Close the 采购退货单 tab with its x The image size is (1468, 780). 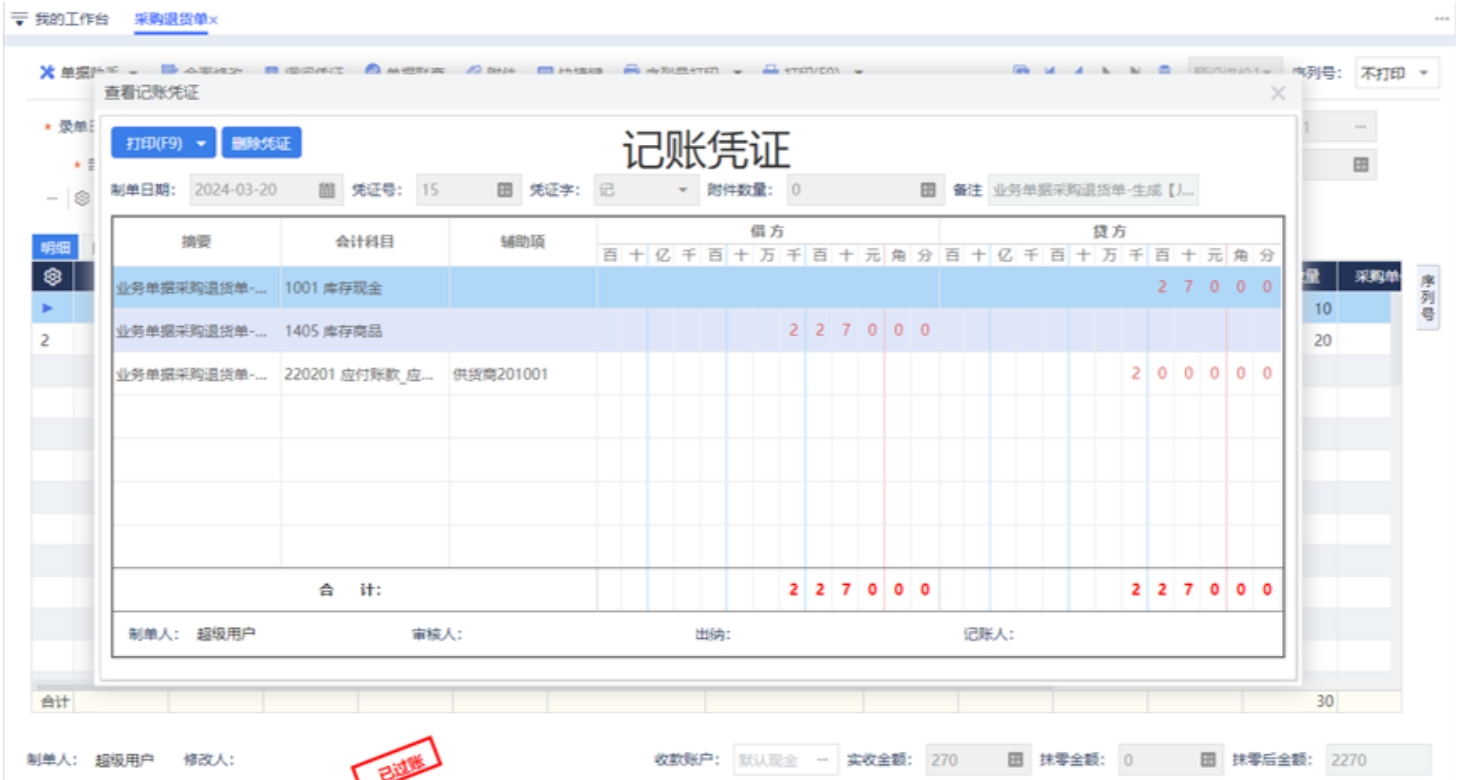click(x=213, y=20)
